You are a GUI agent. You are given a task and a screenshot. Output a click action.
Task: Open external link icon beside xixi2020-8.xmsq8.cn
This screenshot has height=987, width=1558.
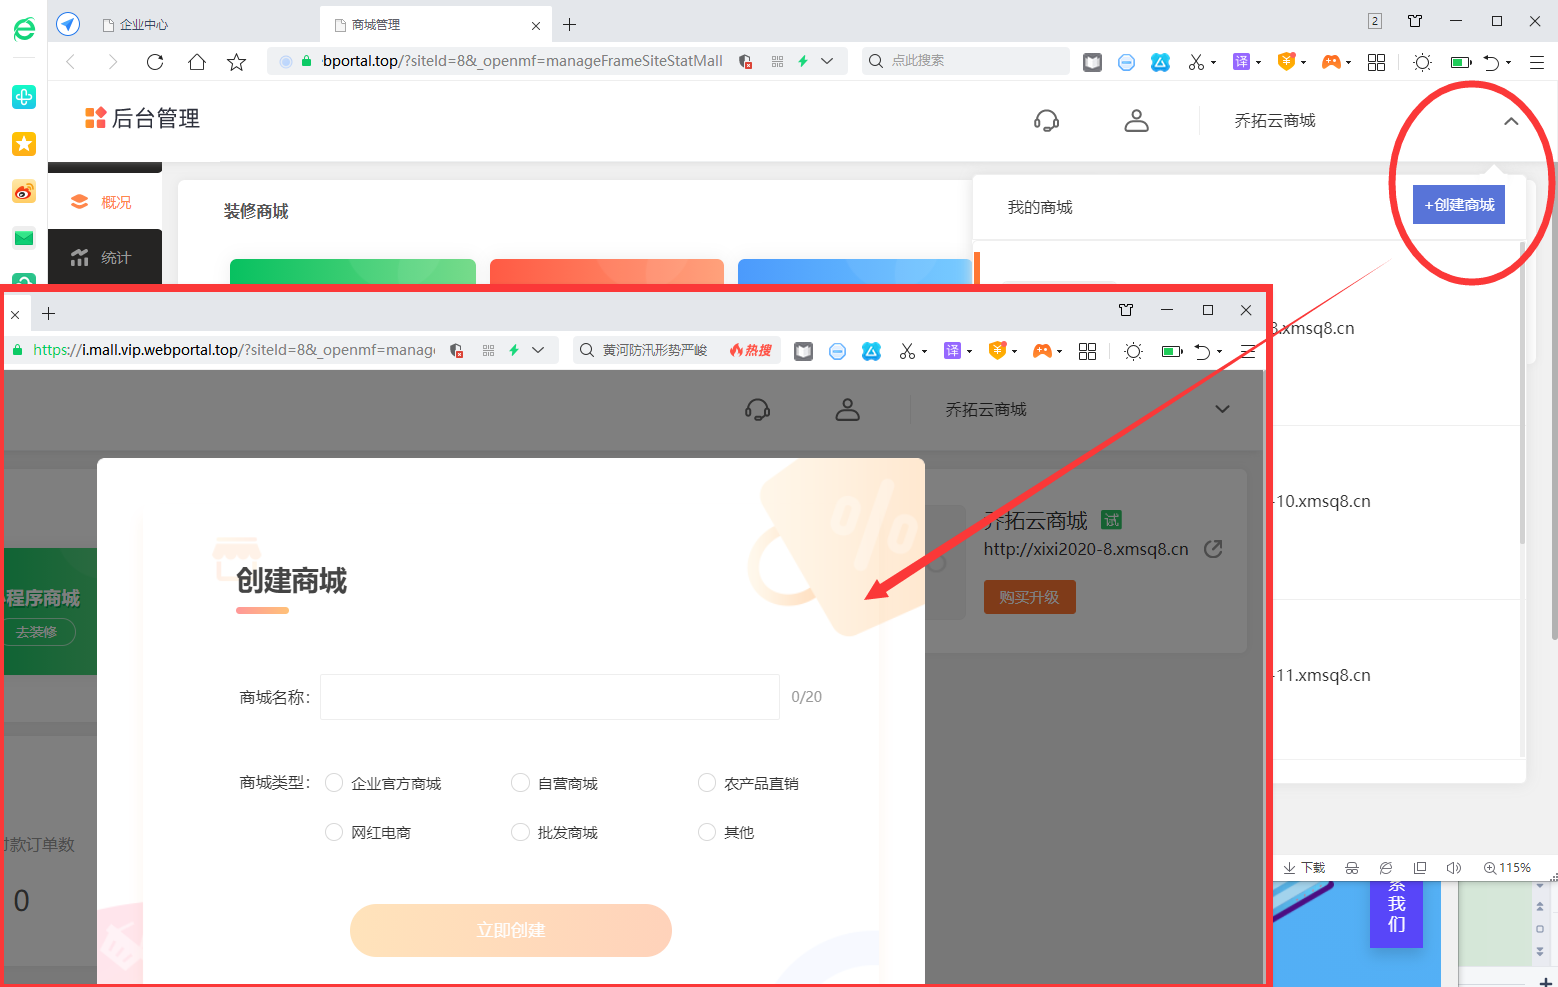[x=1213, y=549]
